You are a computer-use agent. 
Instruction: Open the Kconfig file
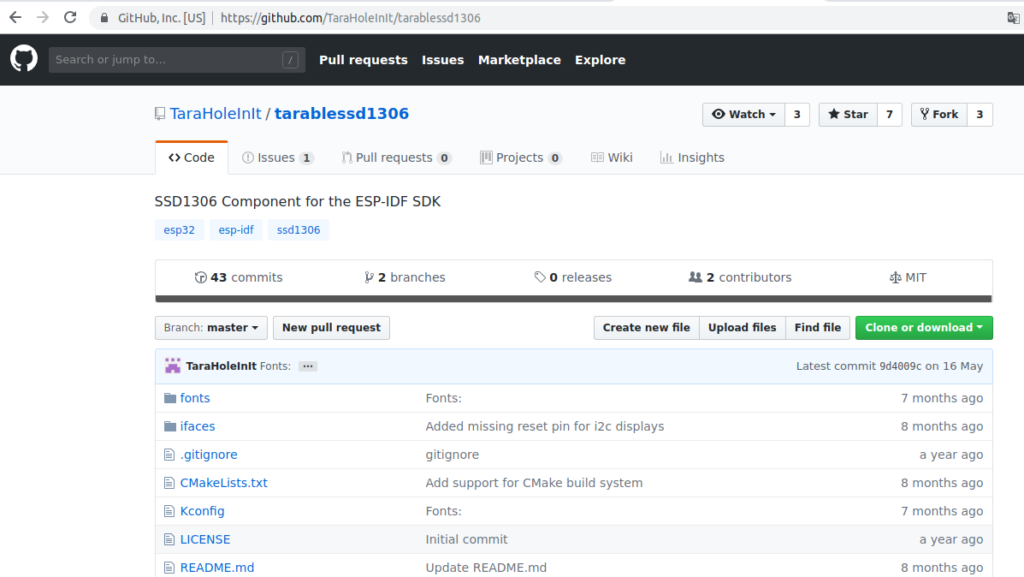pyautogui.click(x=202, y=511)
